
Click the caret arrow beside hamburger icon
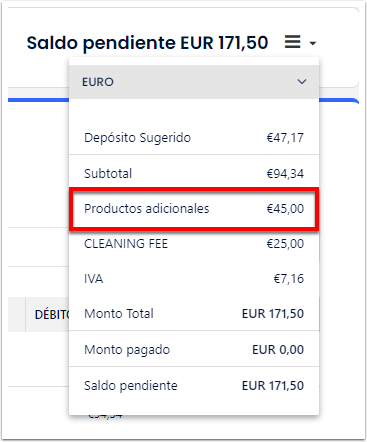click(312, 43)
